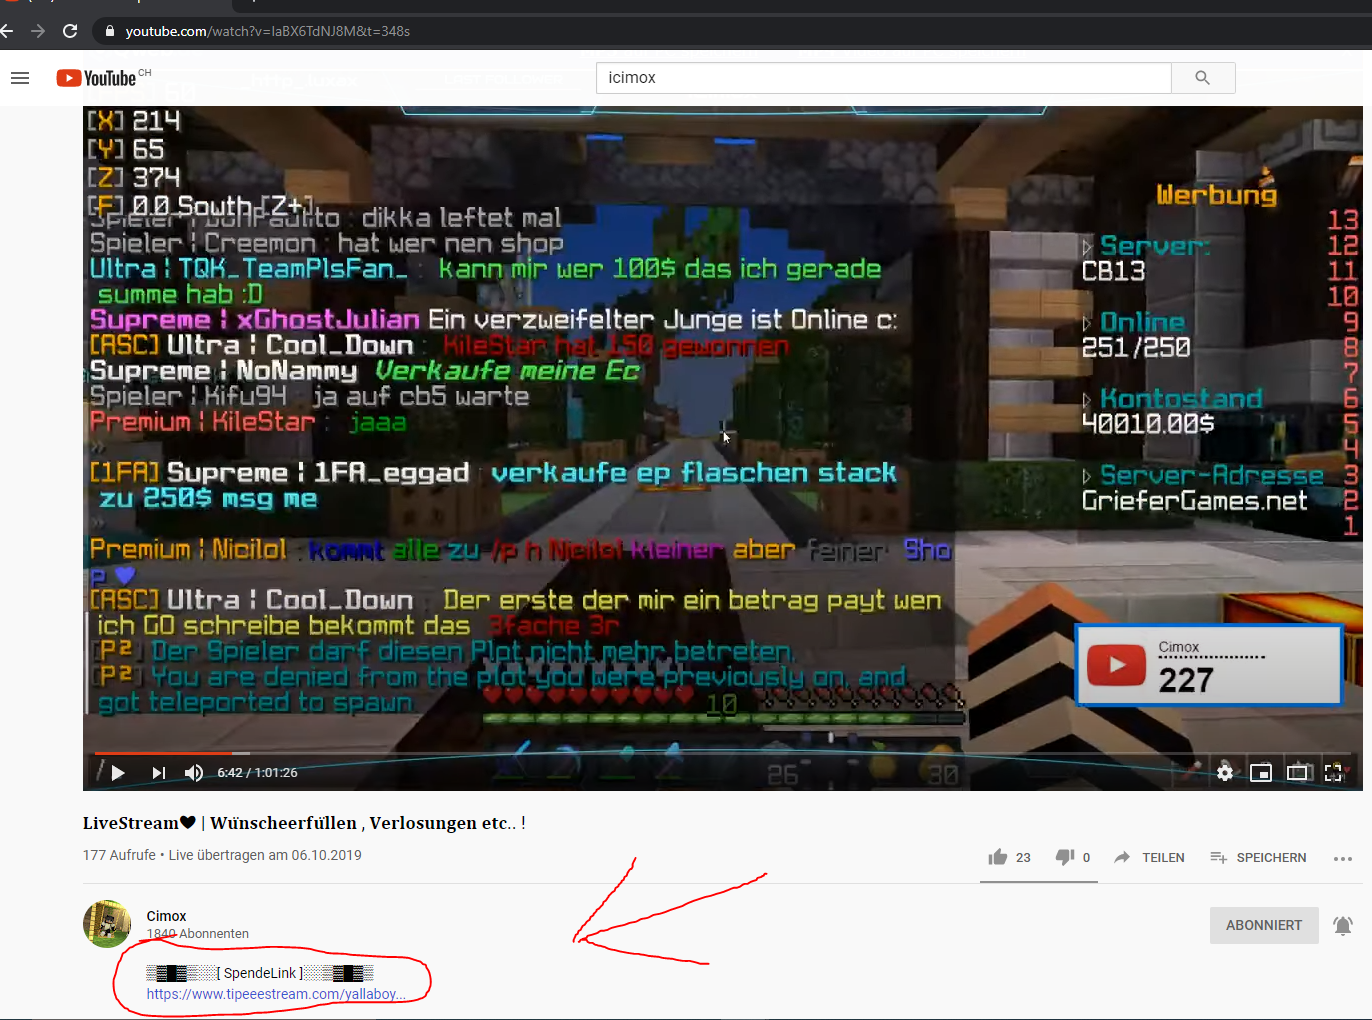Like the video with thumbs up

point(1009,857)
